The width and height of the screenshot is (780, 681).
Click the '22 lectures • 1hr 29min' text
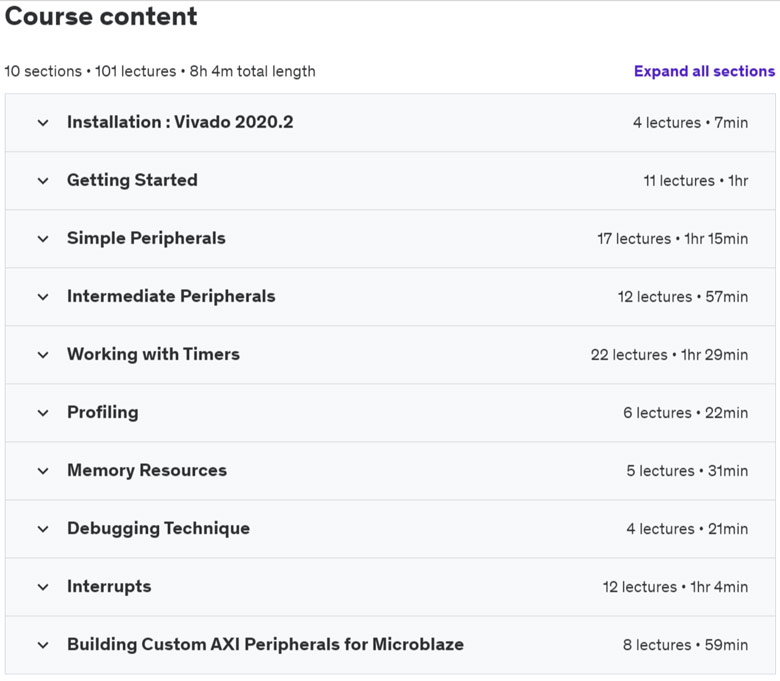pos(669,355)
